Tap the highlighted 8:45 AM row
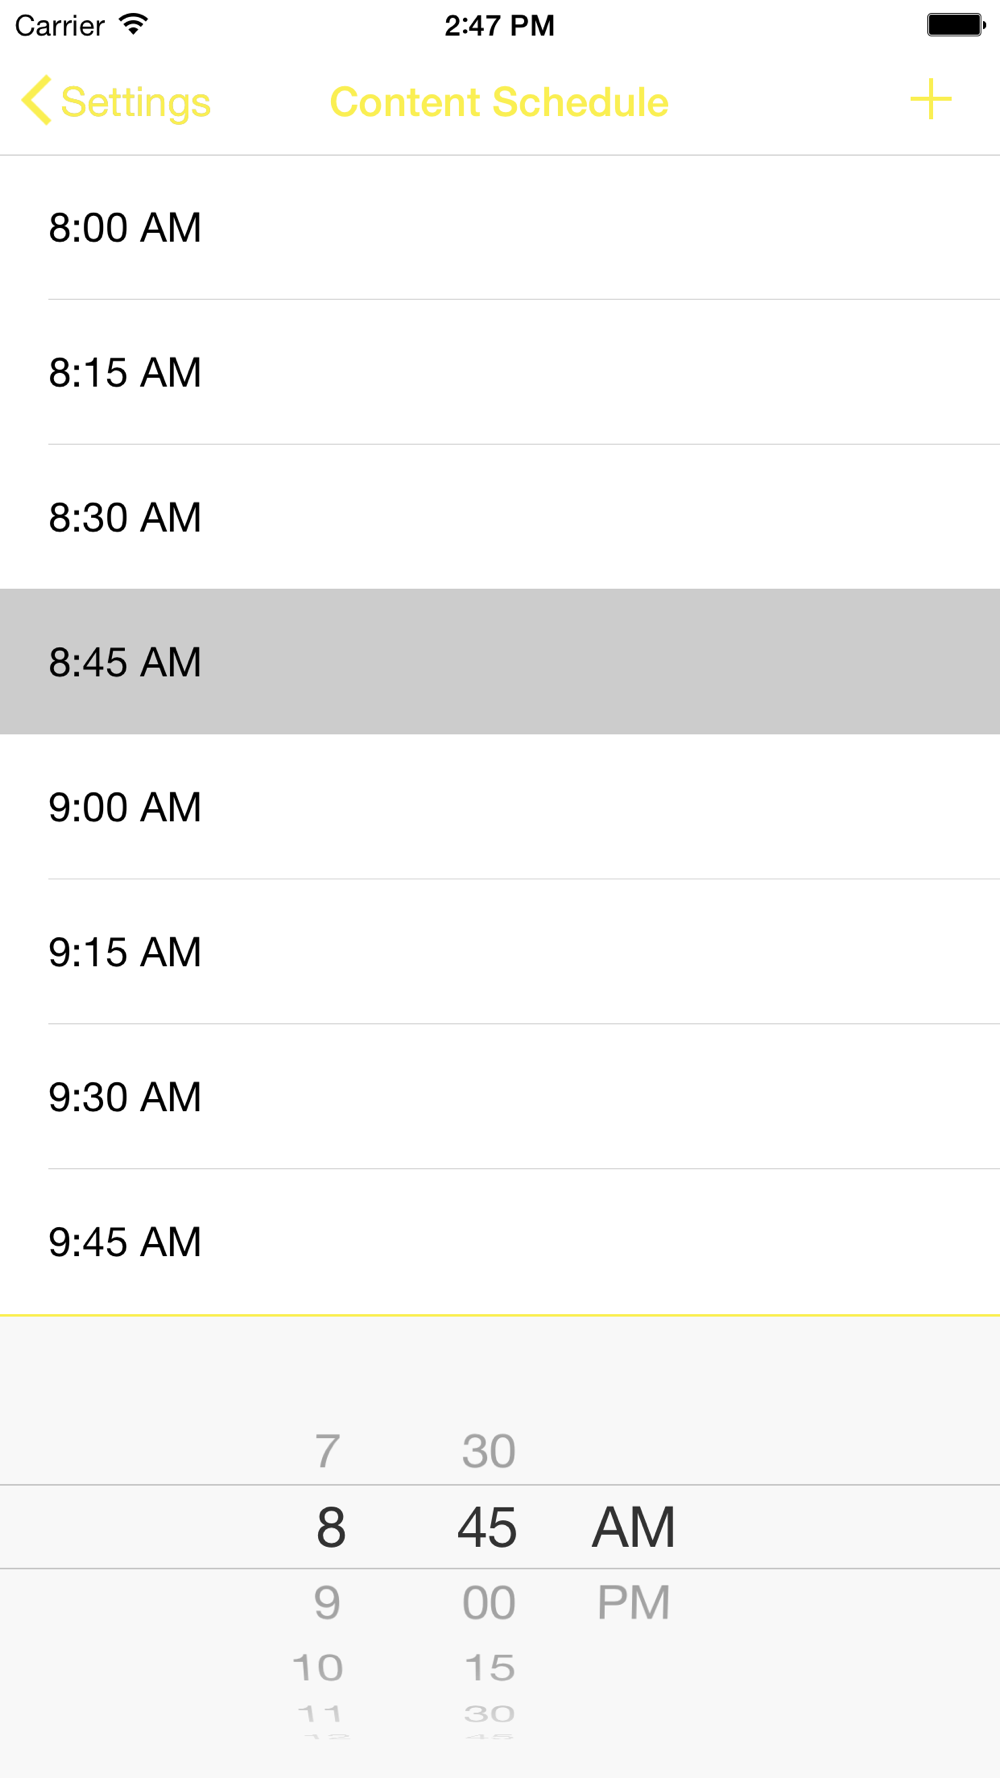1000x1778 pixels. [500, 662]
